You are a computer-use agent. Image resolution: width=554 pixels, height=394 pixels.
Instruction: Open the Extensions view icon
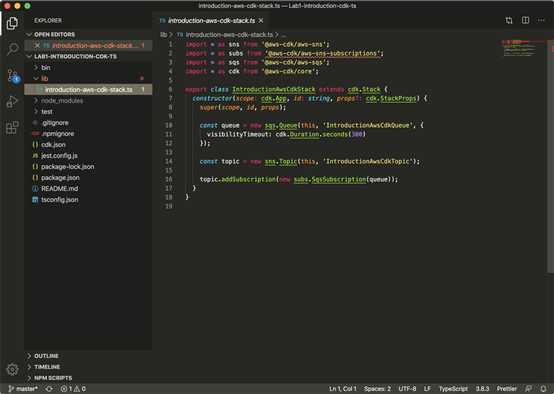(12, 128)
